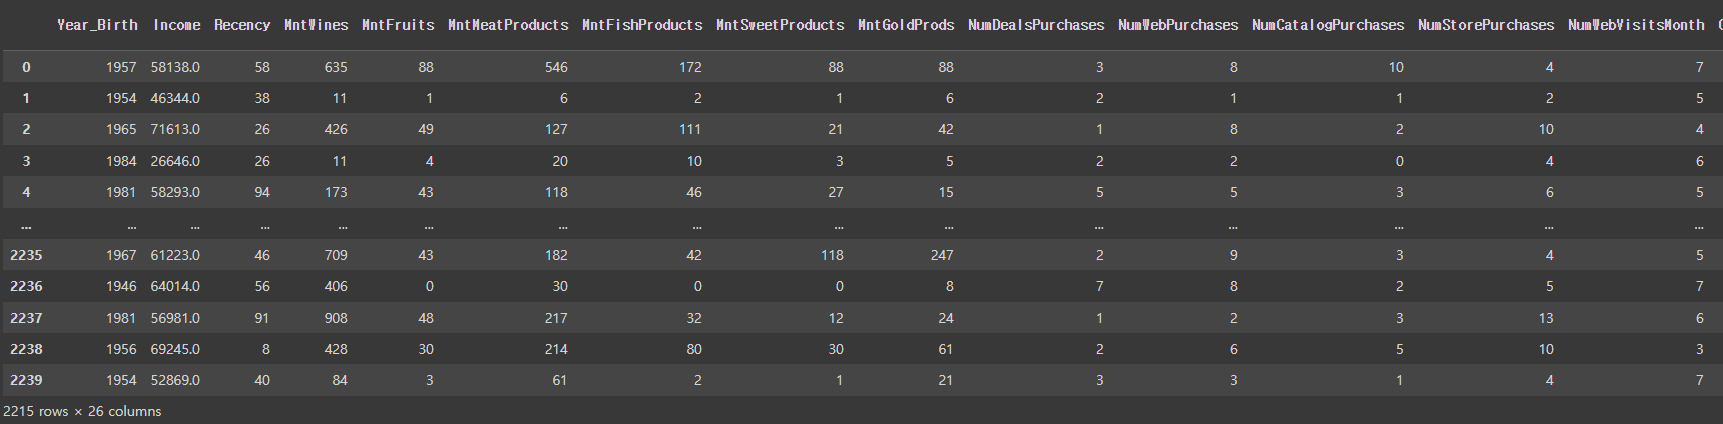Select NumCatalogPurchases value 10 in row 0
The height and width of the screenshot is (424, 1723).
coord(1396,67)
